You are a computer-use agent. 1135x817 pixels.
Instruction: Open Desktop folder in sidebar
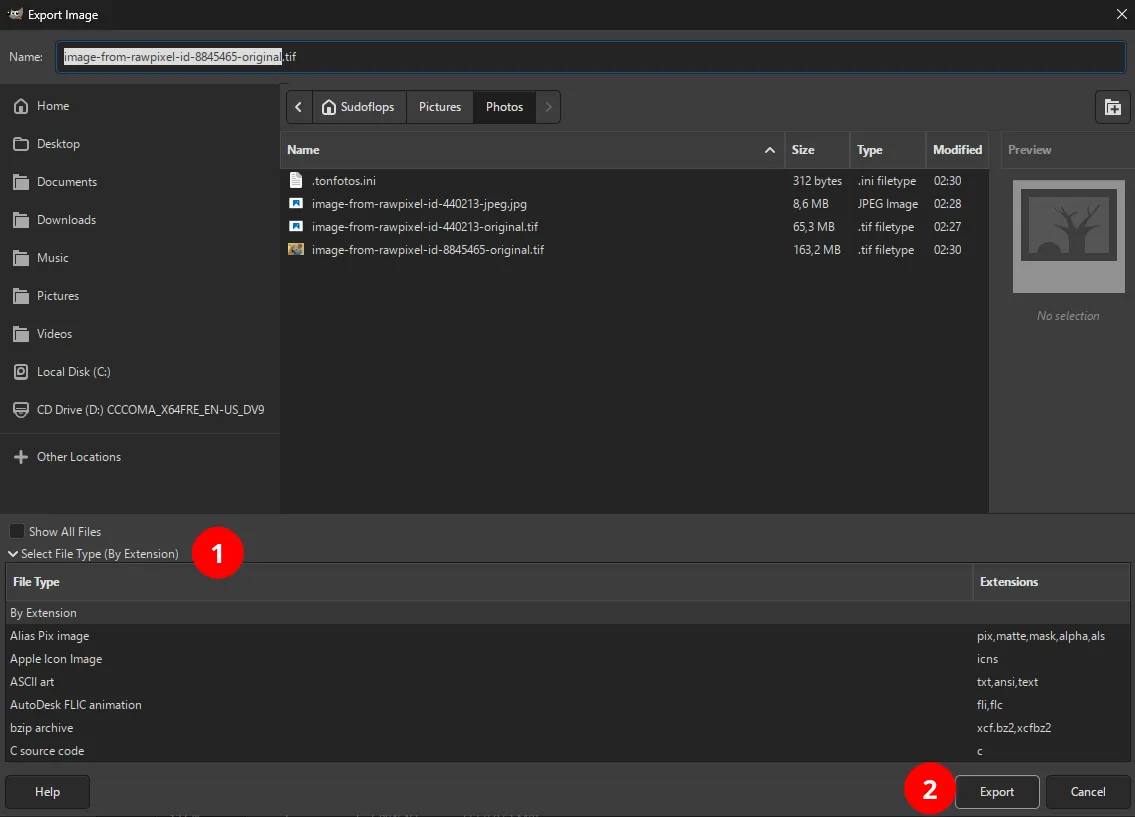coord(58,144)
